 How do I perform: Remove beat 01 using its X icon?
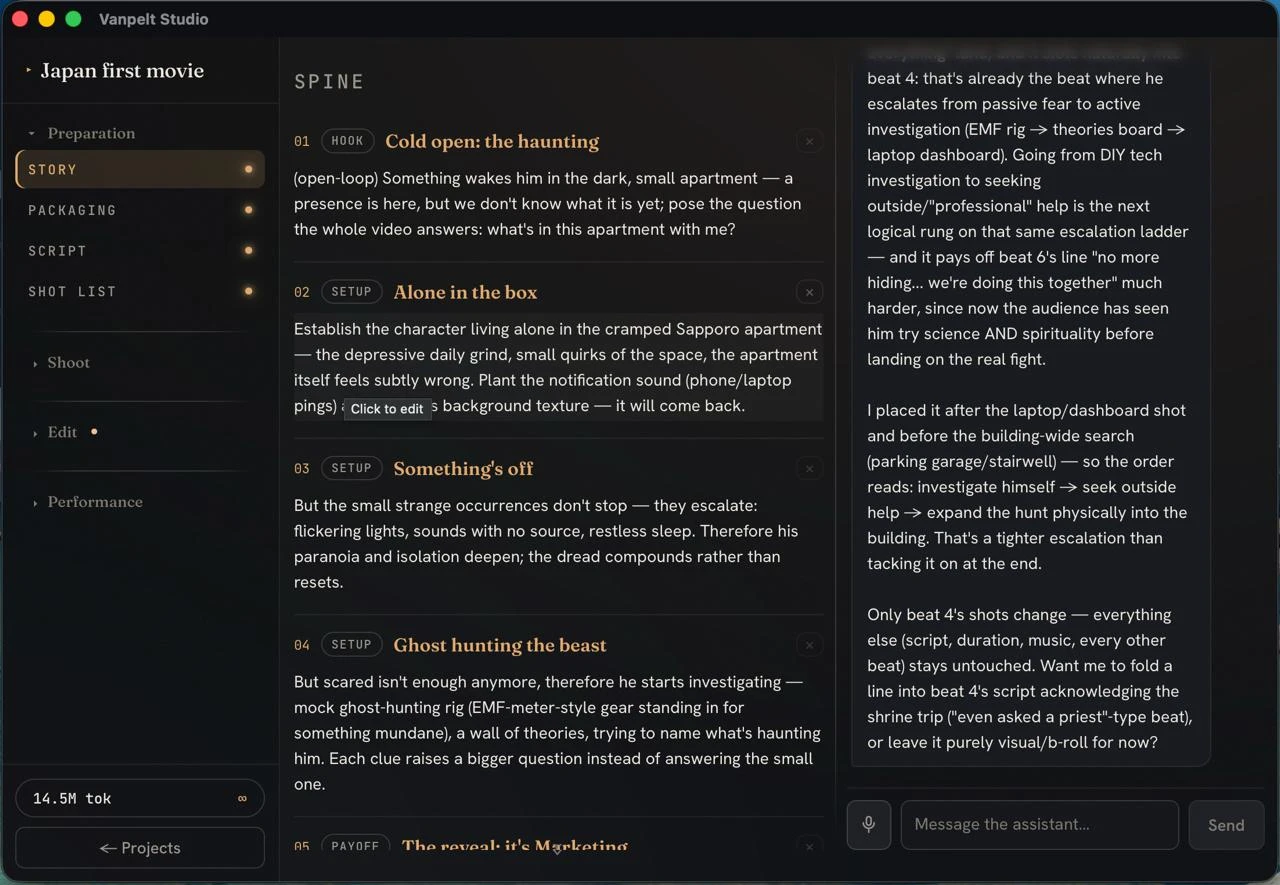(x=810, y=142)
